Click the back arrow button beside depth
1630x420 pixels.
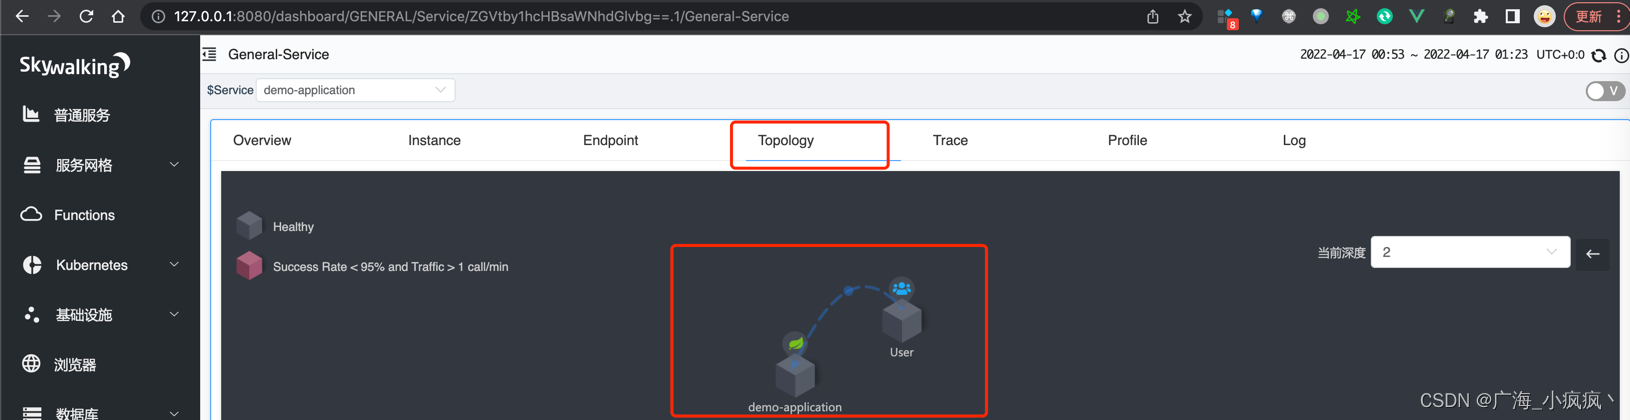pyautogui.click(x=1593, y=254)
